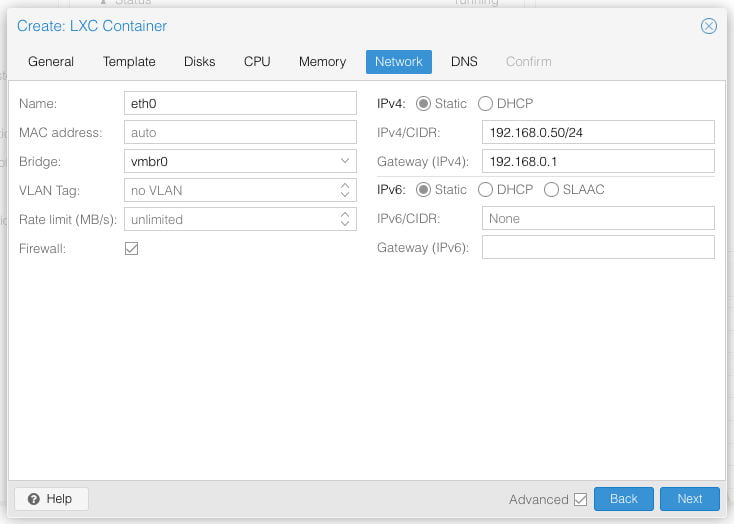This screenshot has height=524, width=734.
Task: Switch to the General tab
Action: 51,62
